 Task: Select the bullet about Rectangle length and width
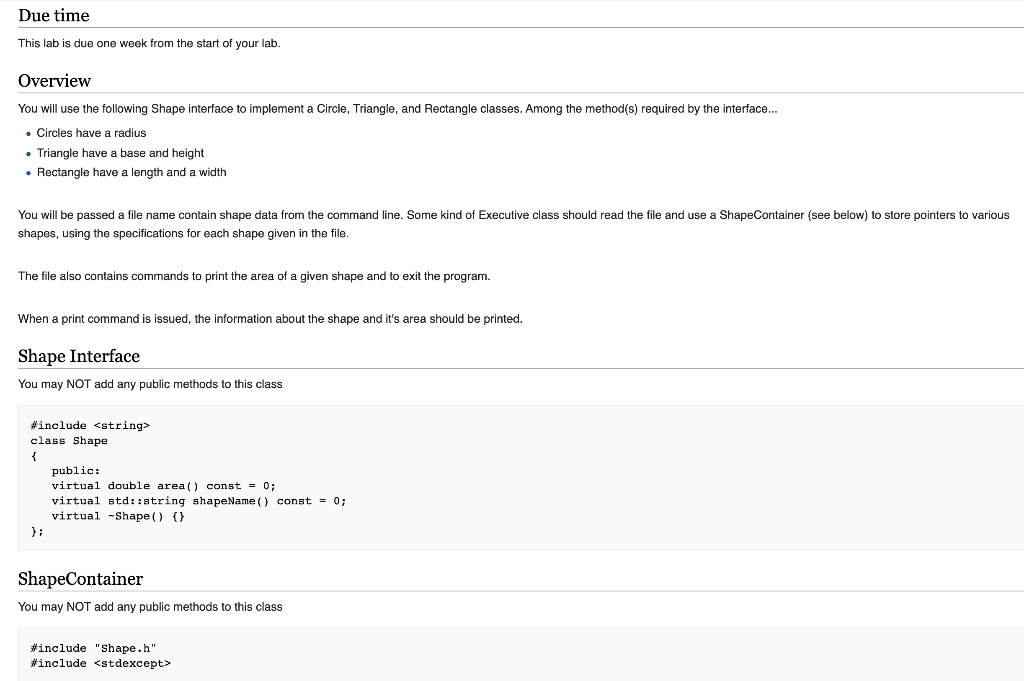click(131, 172)
